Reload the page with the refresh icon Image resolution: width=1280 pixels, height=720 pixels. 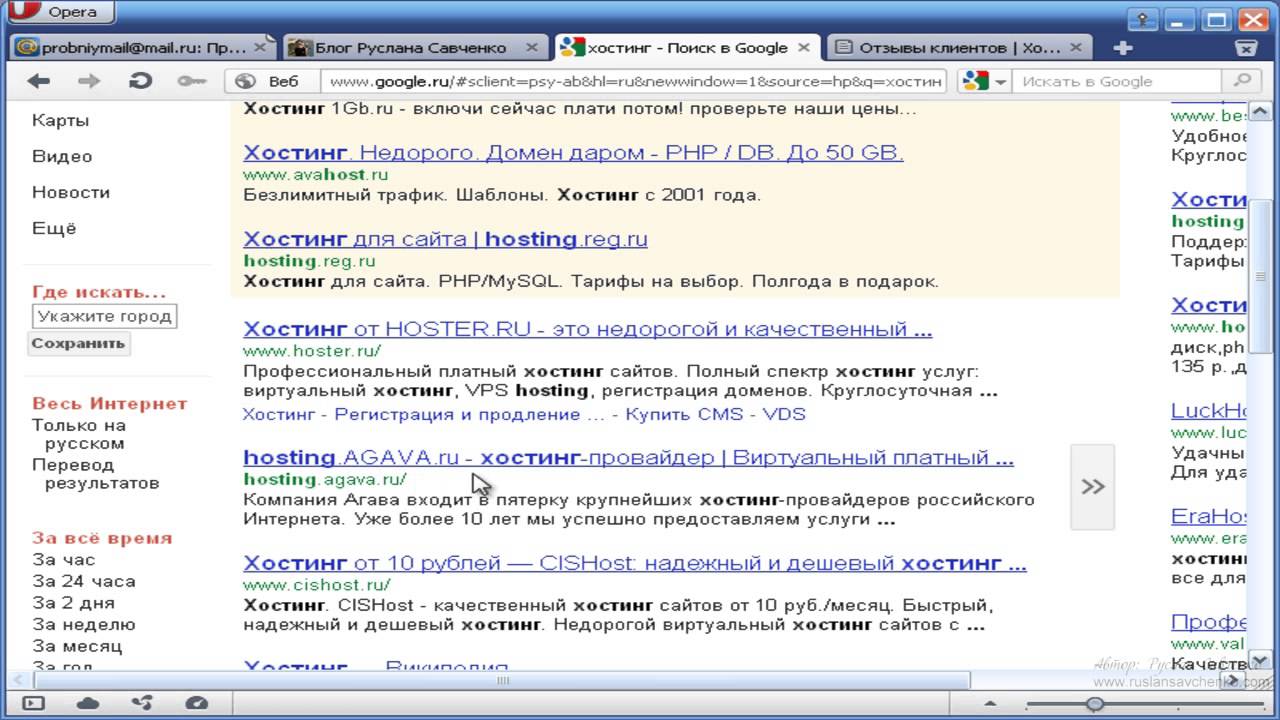click(x=140, y=81)
